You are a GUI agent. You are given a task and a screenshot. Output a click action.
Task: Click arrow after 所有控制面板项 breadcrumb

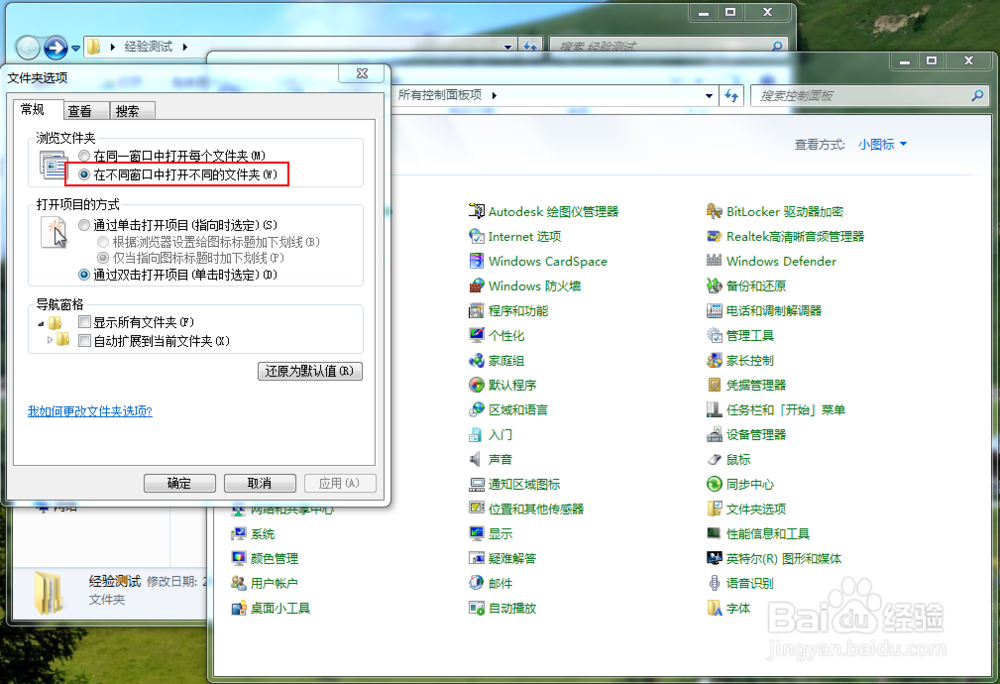click(494, 96)
